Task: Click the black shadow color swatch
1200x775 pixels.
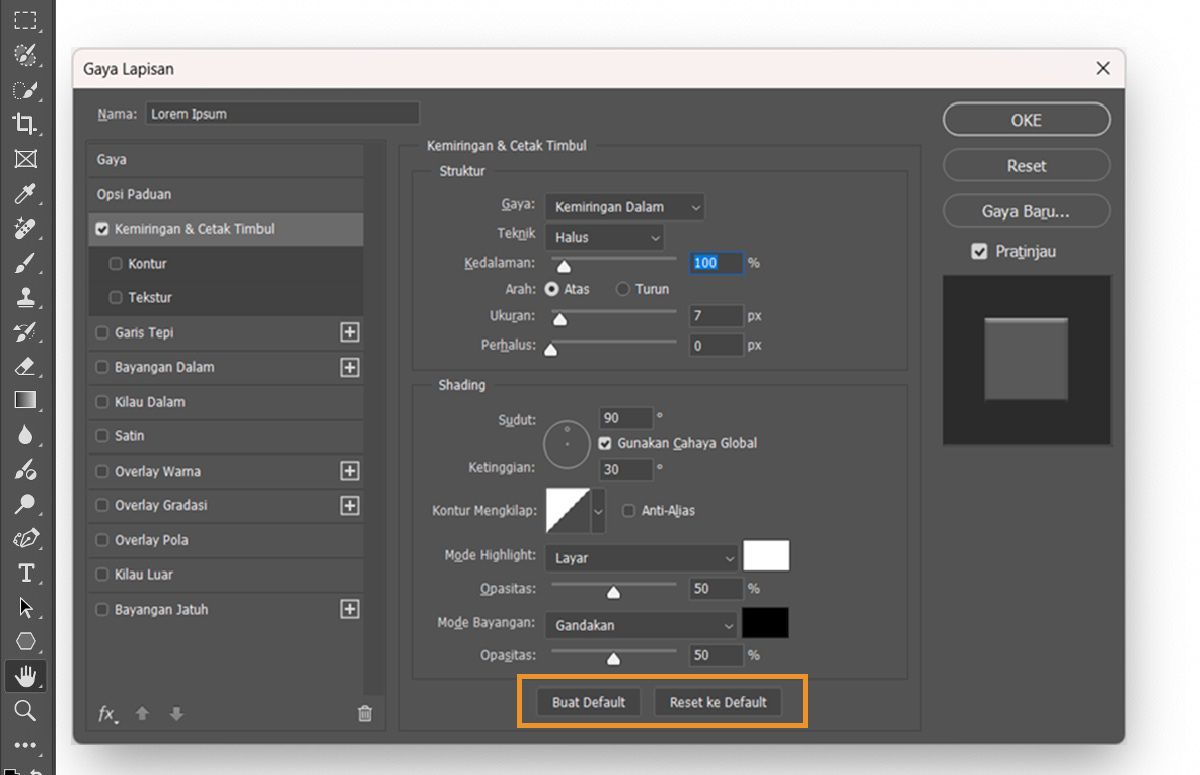Action: point(766,622)
